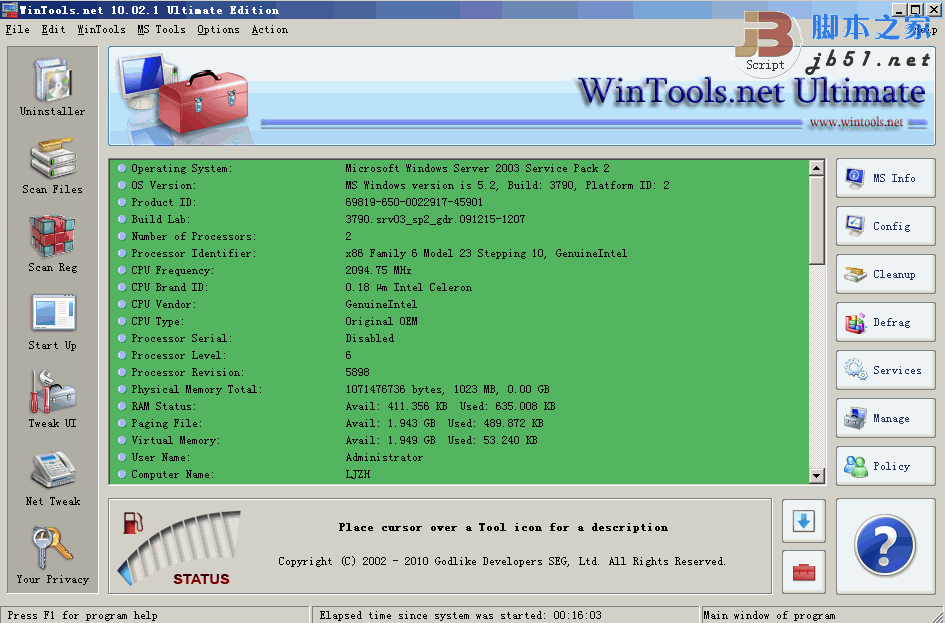Select the 'User Name:' row label
The width and height of the screenshot is (945, 623).
pos(160,457)
